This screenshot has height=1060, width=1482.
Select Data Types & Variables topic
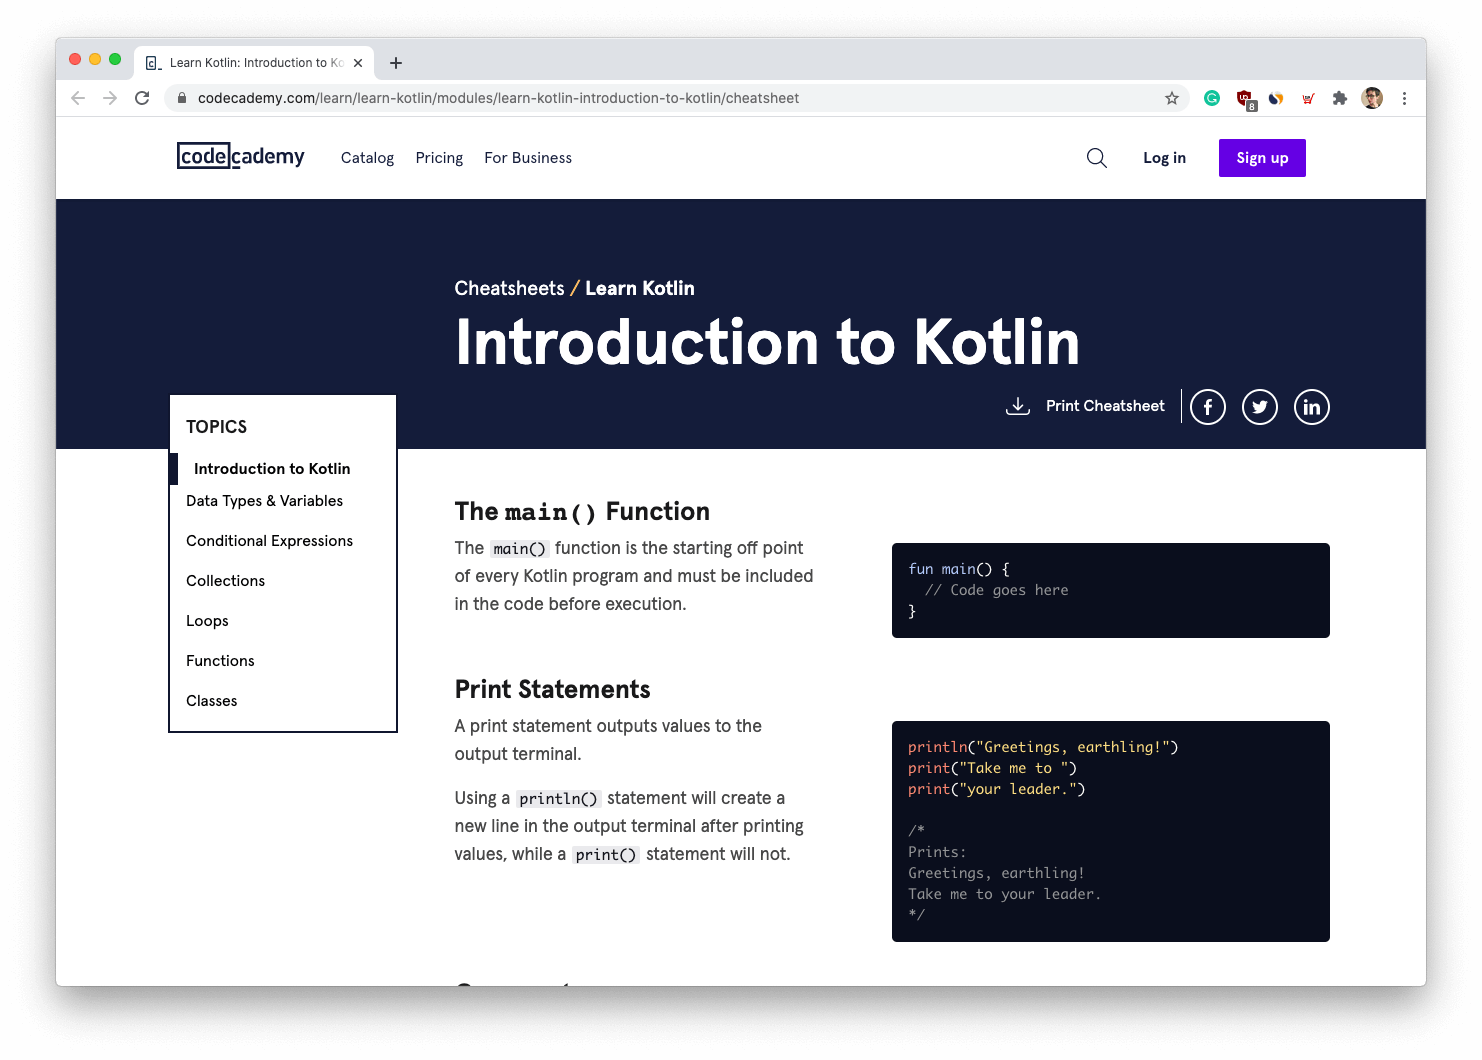coord(264,501)
